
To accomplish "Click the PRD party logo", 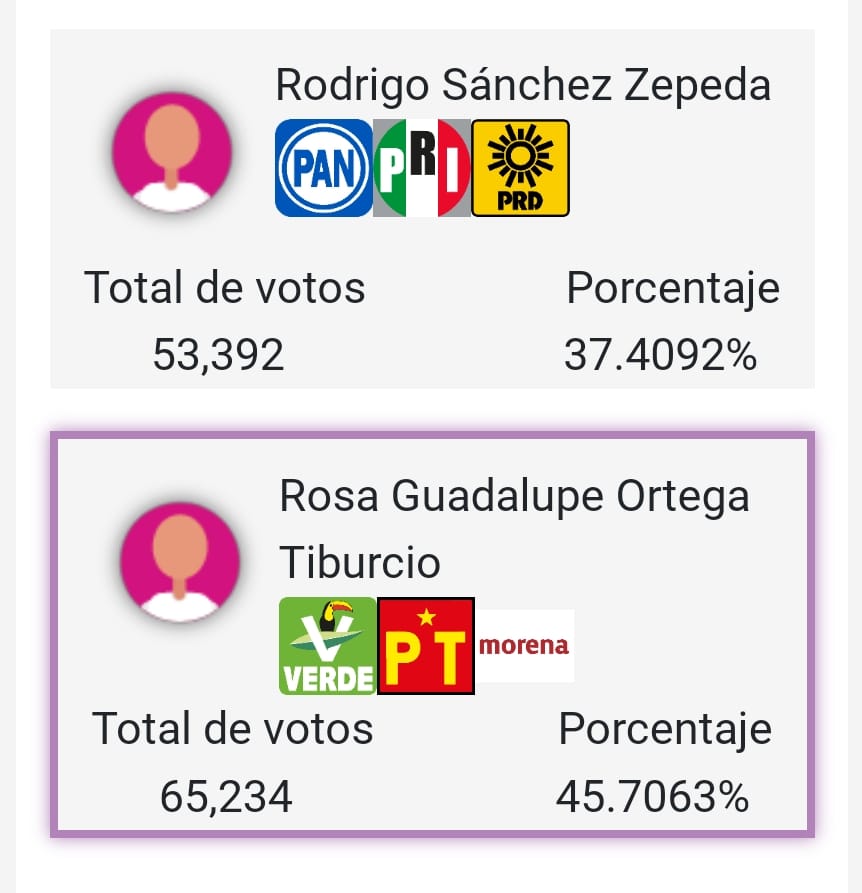I will click(x=520, y=168).
